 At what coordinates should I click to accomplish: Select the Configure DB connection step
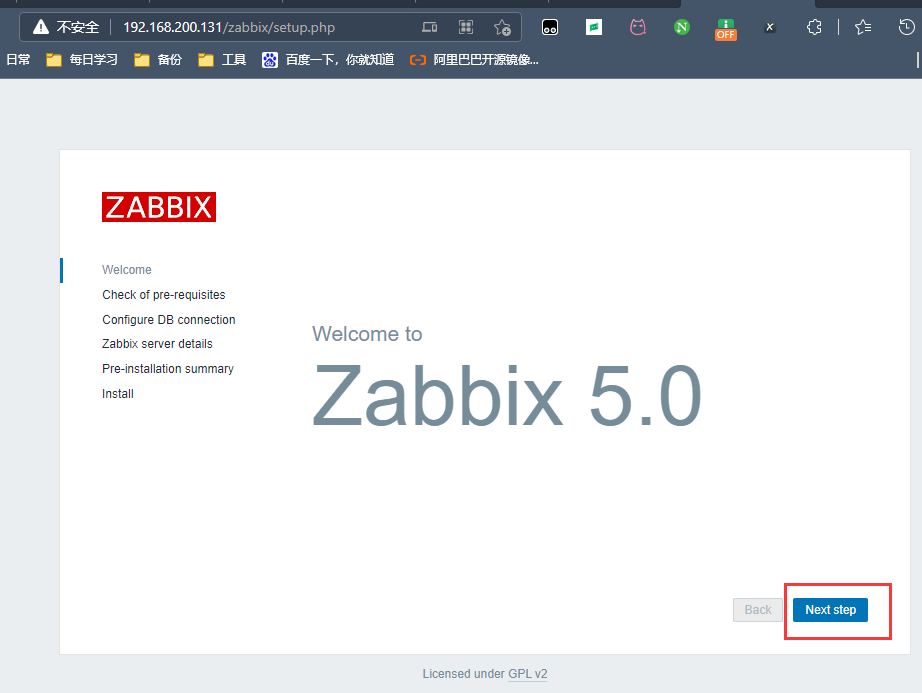[168, 319]
